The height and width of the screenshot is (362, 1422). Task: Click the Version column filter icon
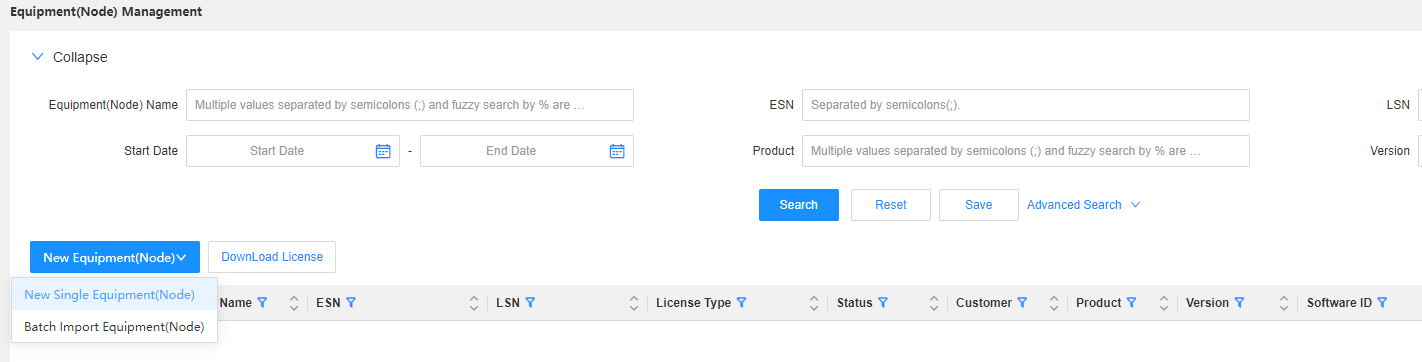pyautogui.click(x=1239, y=302)
